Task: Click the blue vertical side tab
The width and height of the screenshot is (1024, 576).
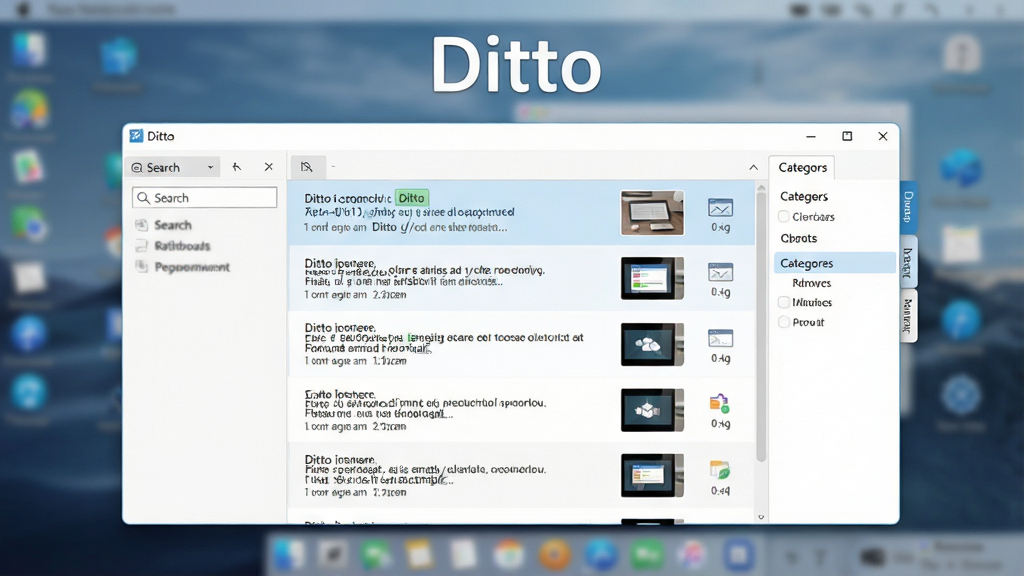Action: tap(908, 208)
